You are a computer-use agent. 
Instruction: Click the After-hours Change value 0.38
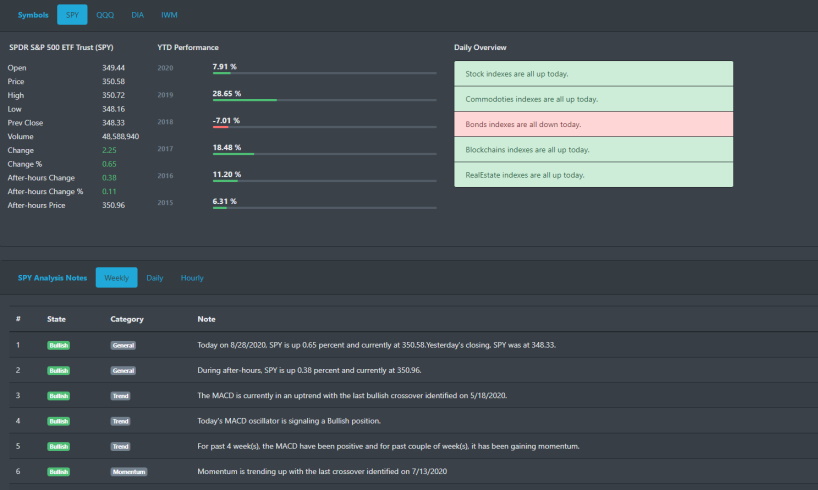109,178
